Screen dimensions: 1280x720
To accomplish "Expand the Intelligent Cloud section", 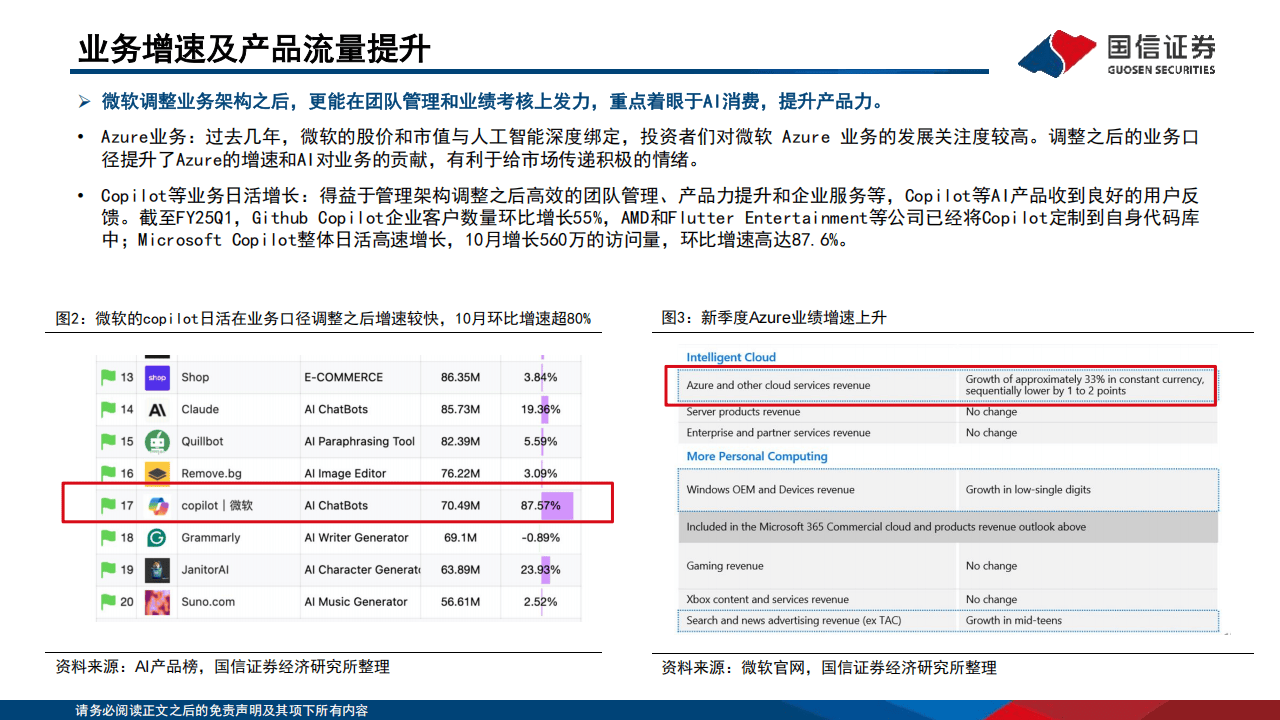I will point(729,357).
